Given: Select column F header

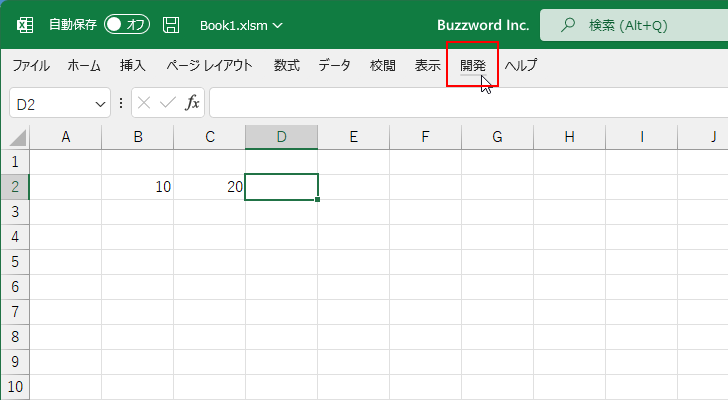Looking at the screenshot, I should click(x=425, y=137).
